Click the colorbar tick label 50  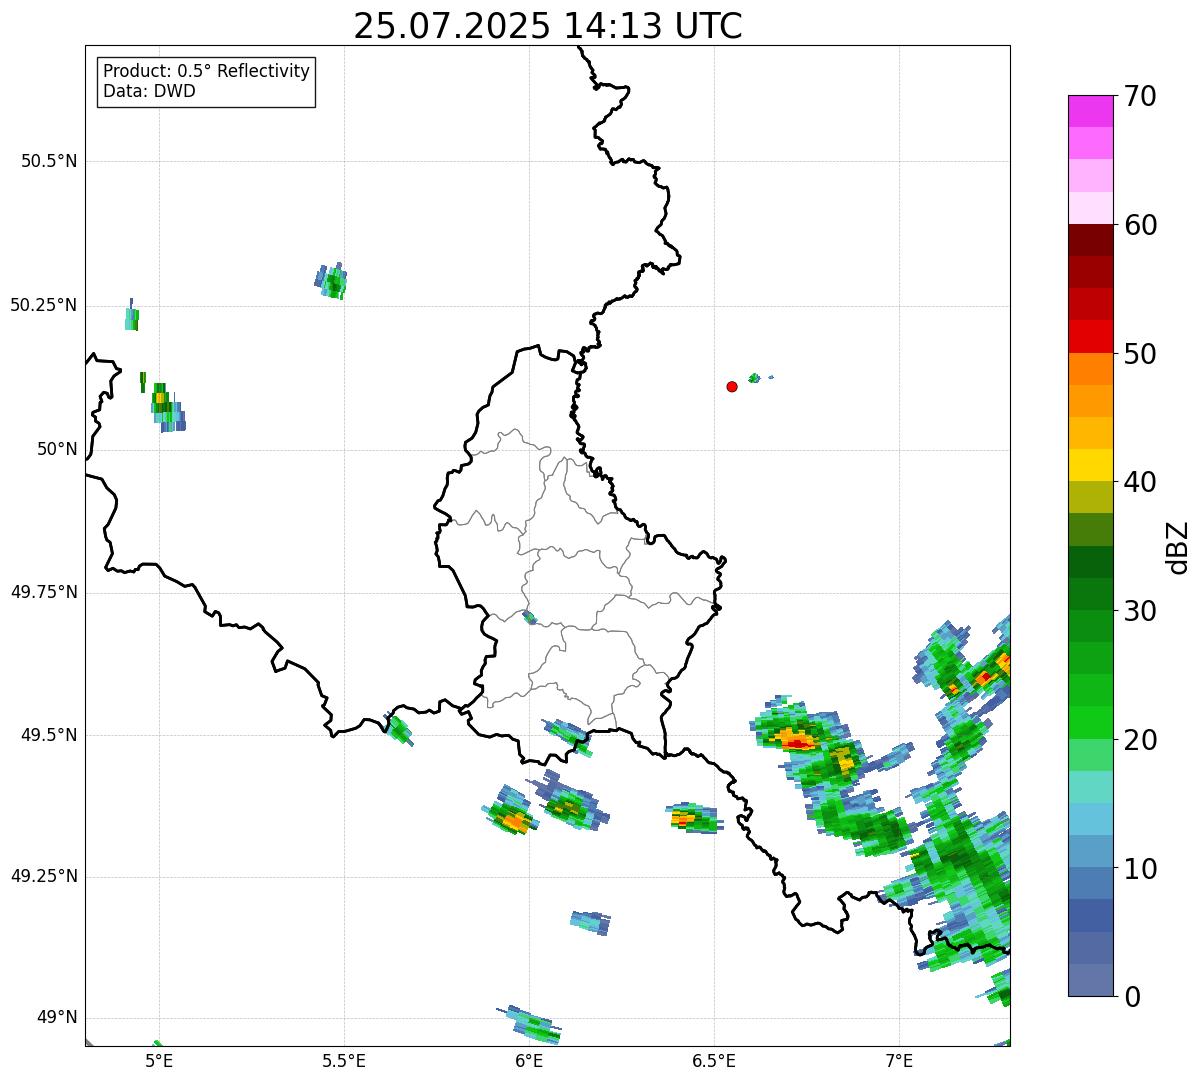pos(1140,354)
